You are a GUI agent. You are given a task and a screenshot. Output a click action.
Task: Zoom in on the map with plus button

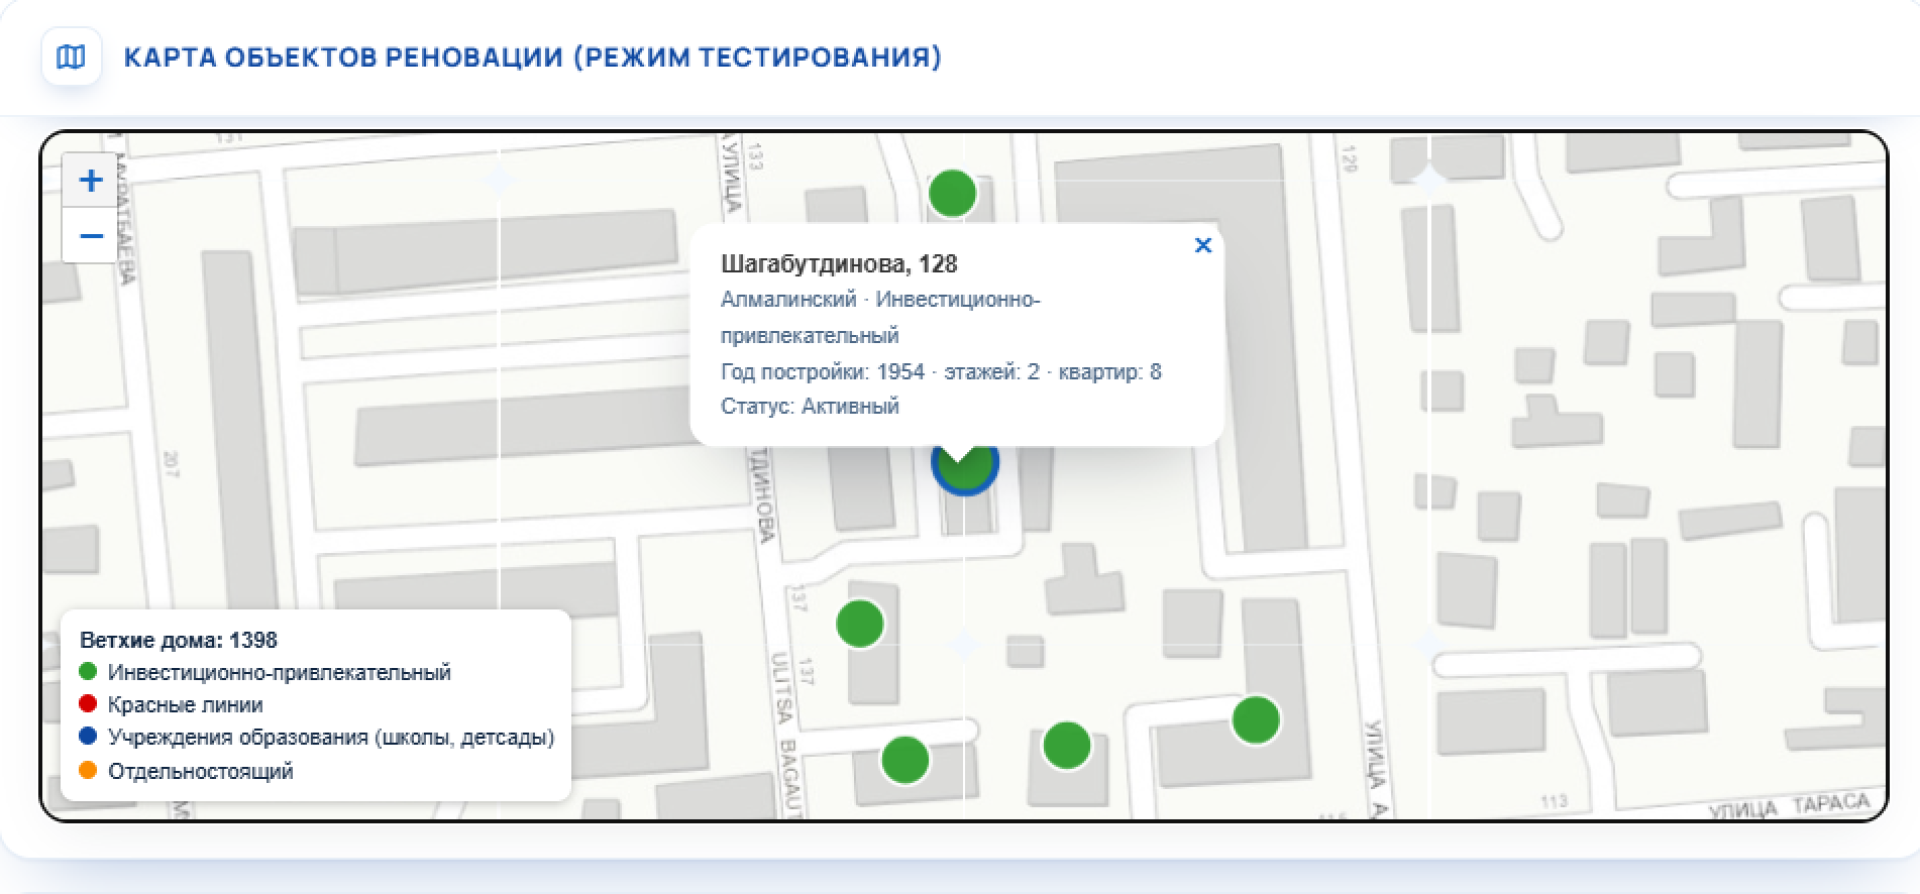[91, 180]
